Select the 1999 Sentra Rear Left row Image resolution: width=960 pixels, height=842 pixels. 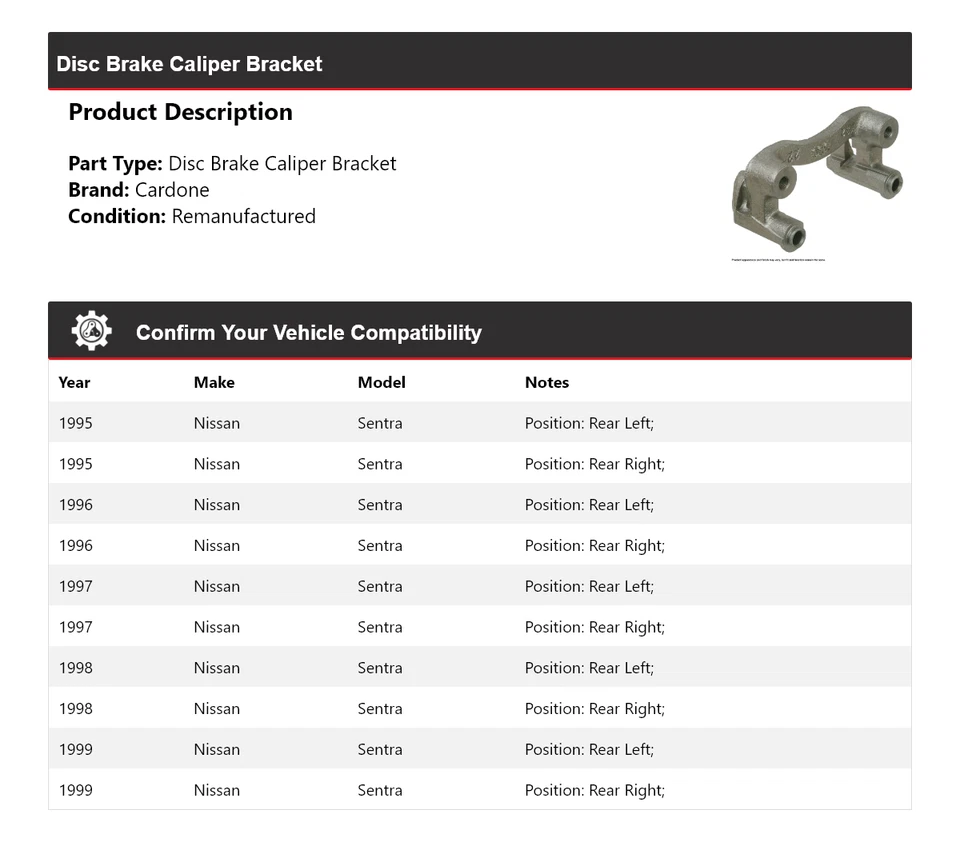479,750
